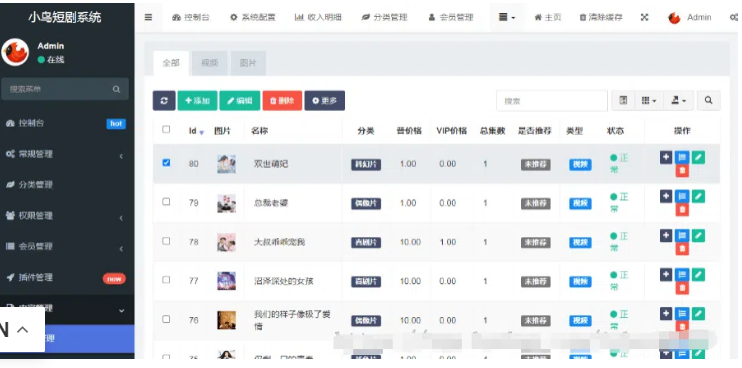Click the green edit pencil for row 79
Image resolution: width=742 pixels, height=368 pixels.
coord(698,196)
